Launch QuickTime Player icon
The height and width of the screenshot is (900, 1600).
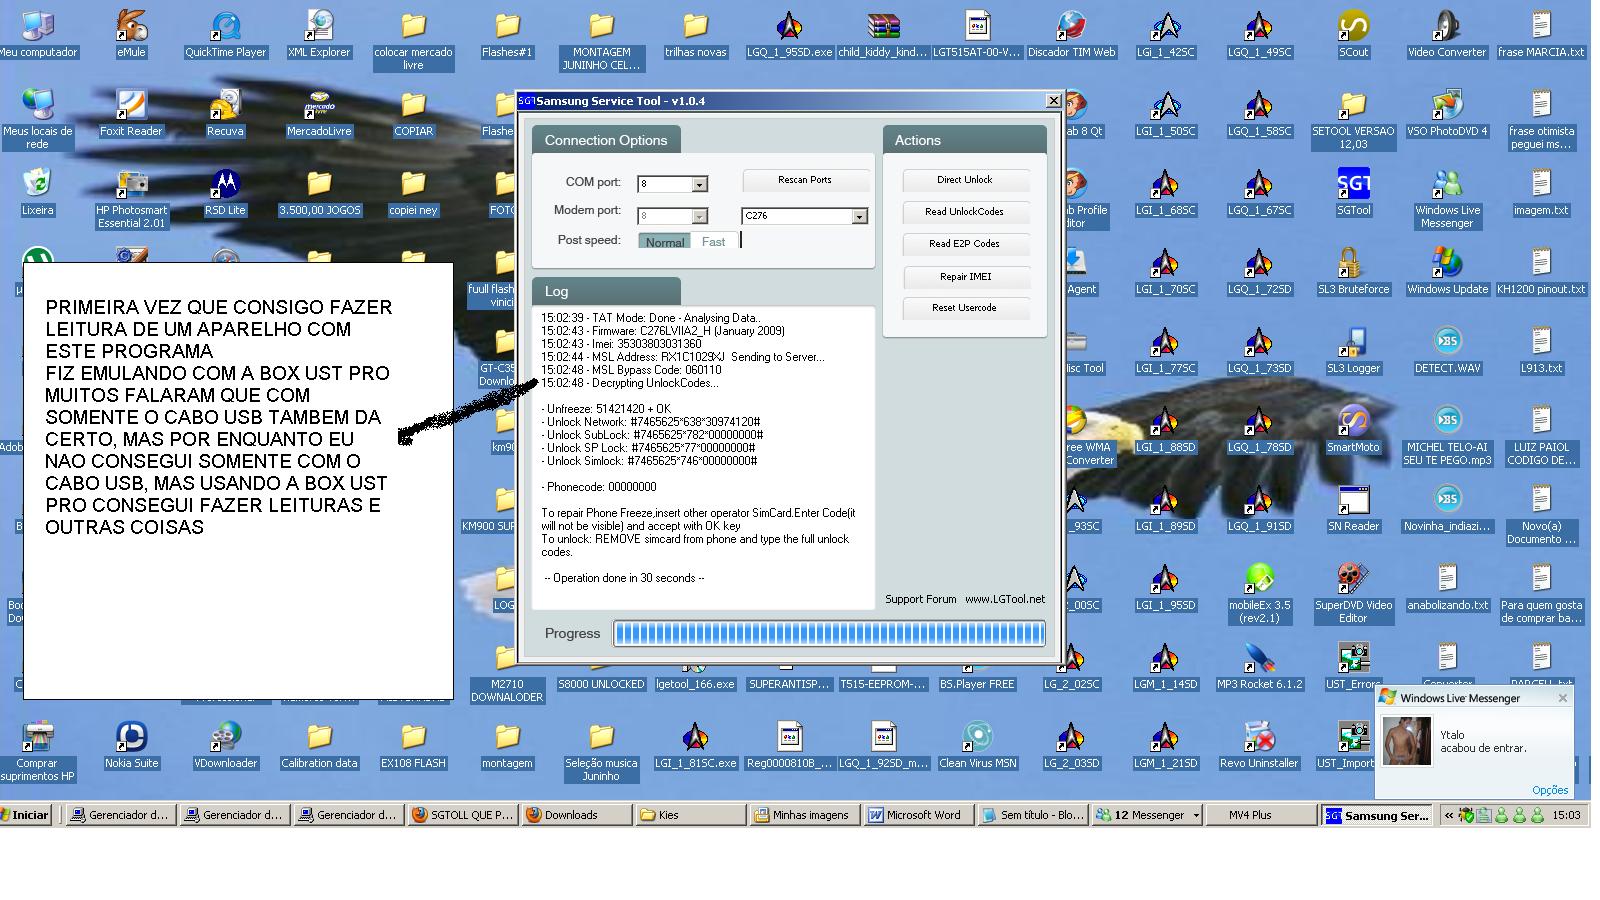pos(225,34)
